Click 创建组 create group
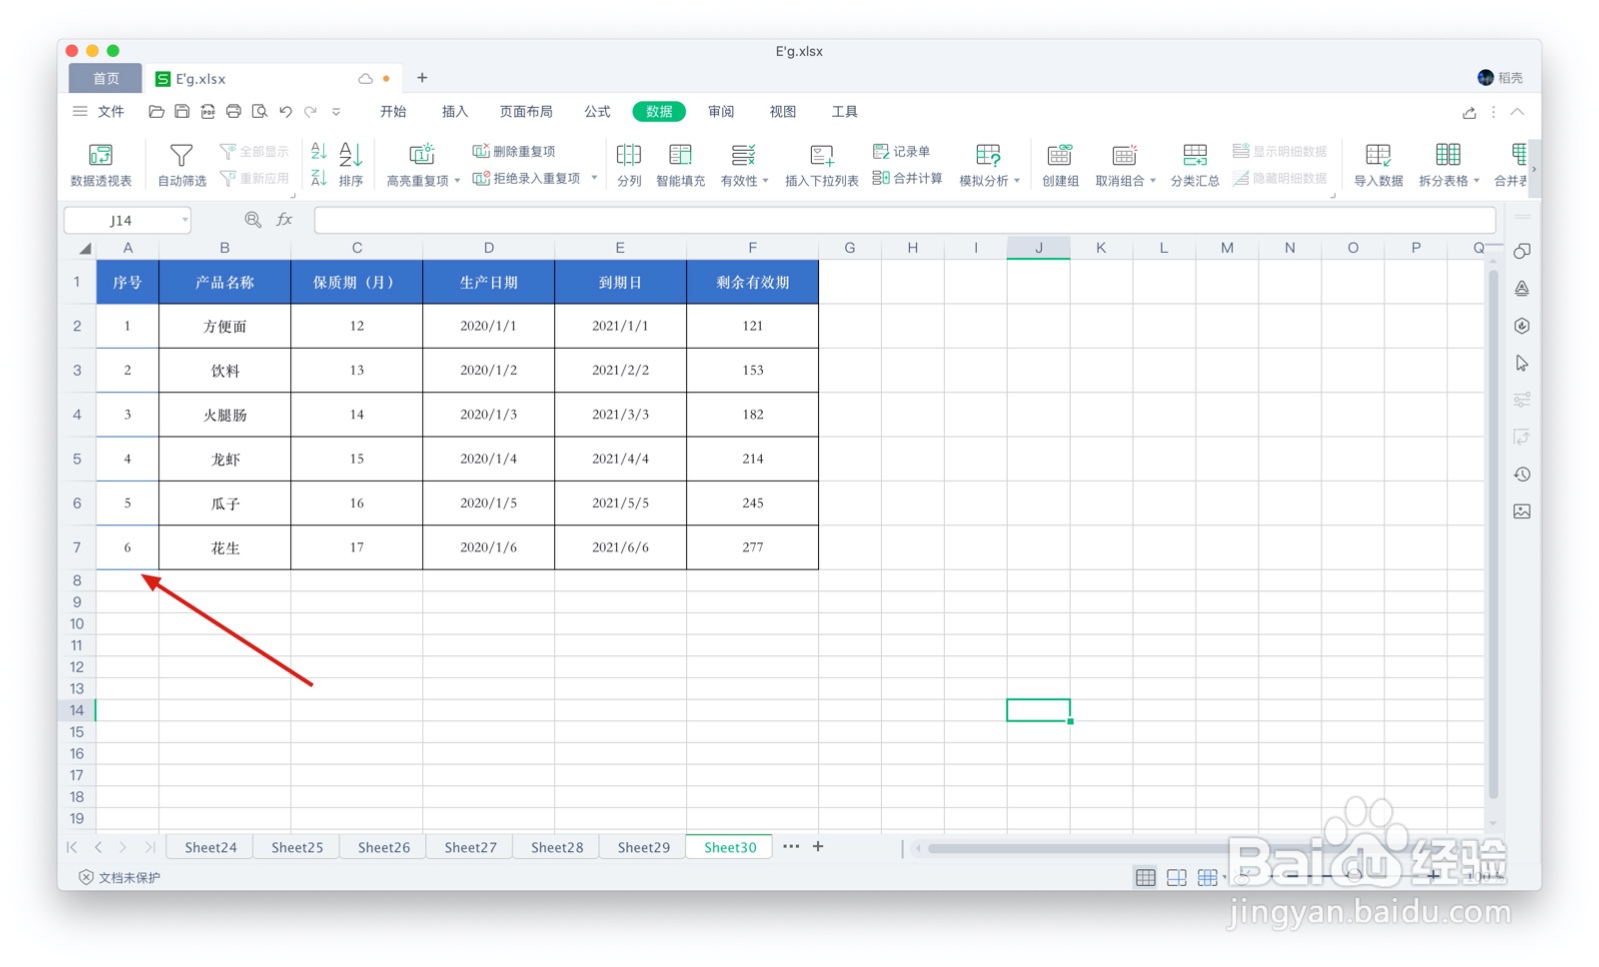 point(1060,165)
